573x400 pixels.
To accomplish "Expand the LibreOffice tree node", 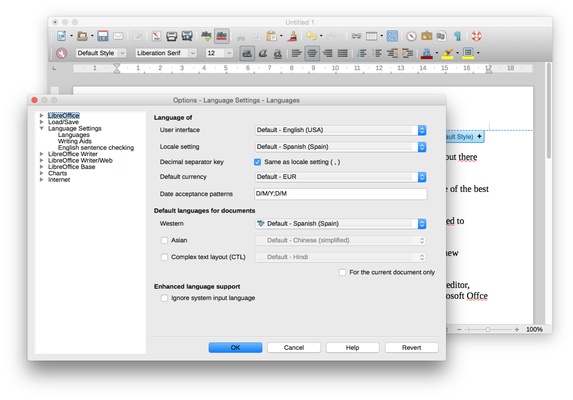I will pyautogui.click(x=41, y=115).
